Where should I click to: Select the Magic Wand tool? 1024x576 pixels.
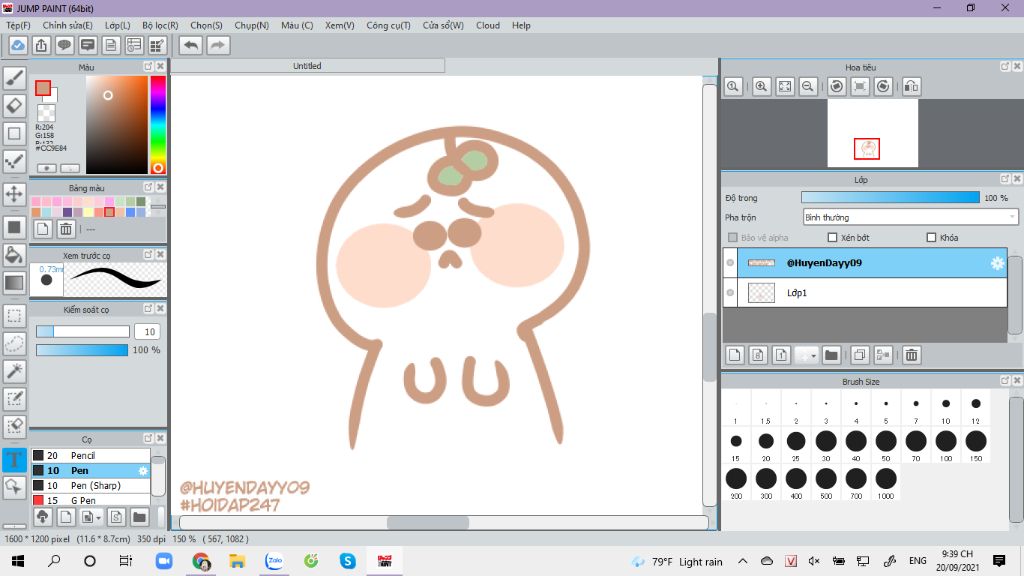pos(14,371)
